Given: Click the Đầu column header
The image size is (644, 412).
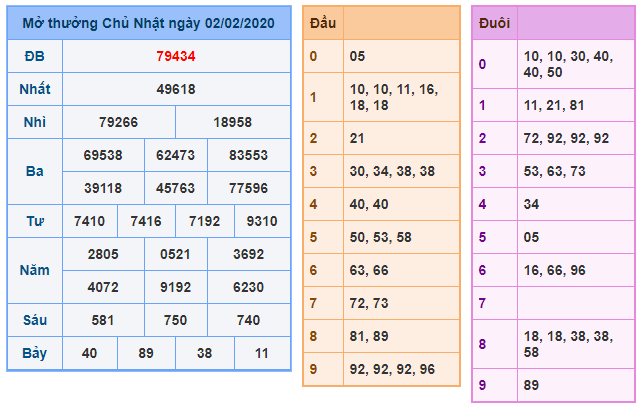Looking at the screenshot, I should (x=323, y=23).
